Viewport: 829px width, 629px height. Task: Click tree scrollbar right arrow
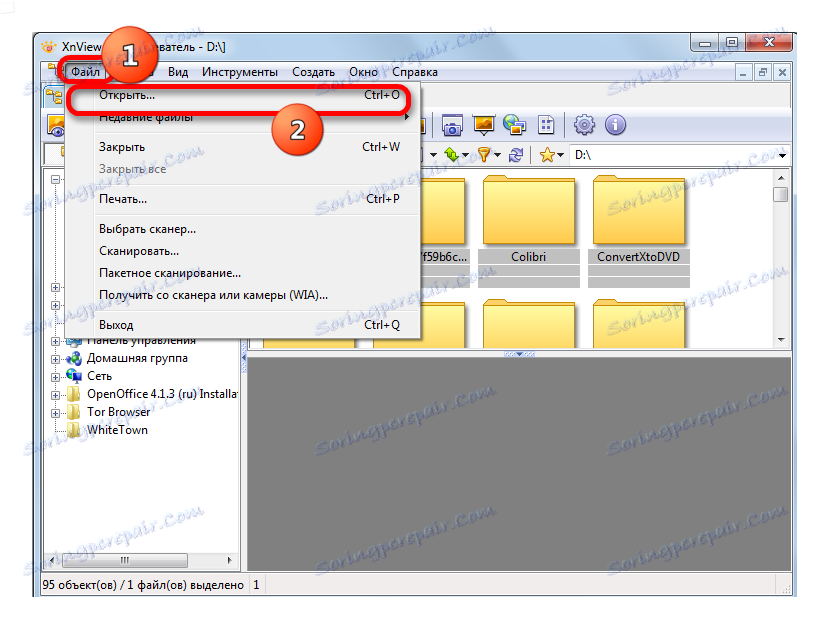(229, 560)
